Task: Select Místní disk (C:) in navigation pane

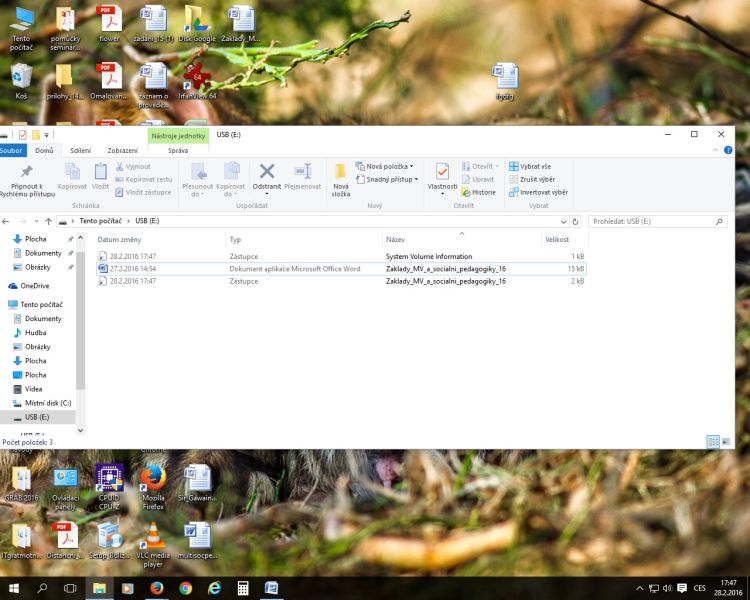Action: point(47,402)
